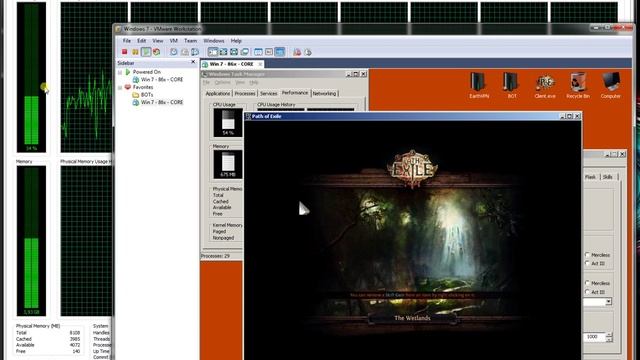640x360 pixels.
Task: Open the VMware Team menu
Action: pyautogui.click(x=191, y=41)
